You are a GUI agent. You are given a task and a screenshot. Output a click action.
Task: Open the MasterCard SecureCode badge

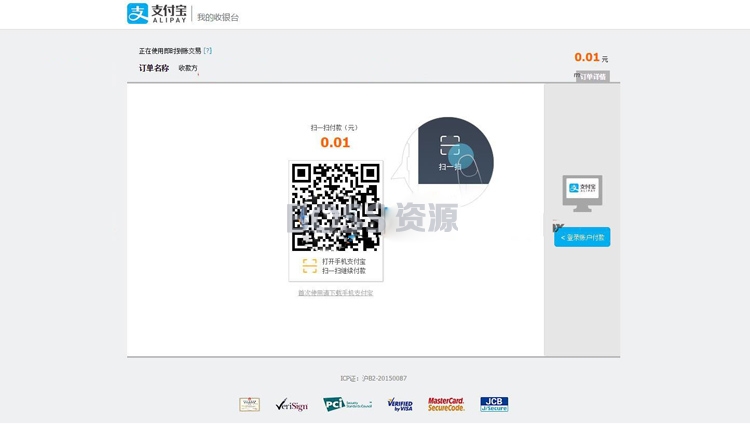click(x=446, y=404)
